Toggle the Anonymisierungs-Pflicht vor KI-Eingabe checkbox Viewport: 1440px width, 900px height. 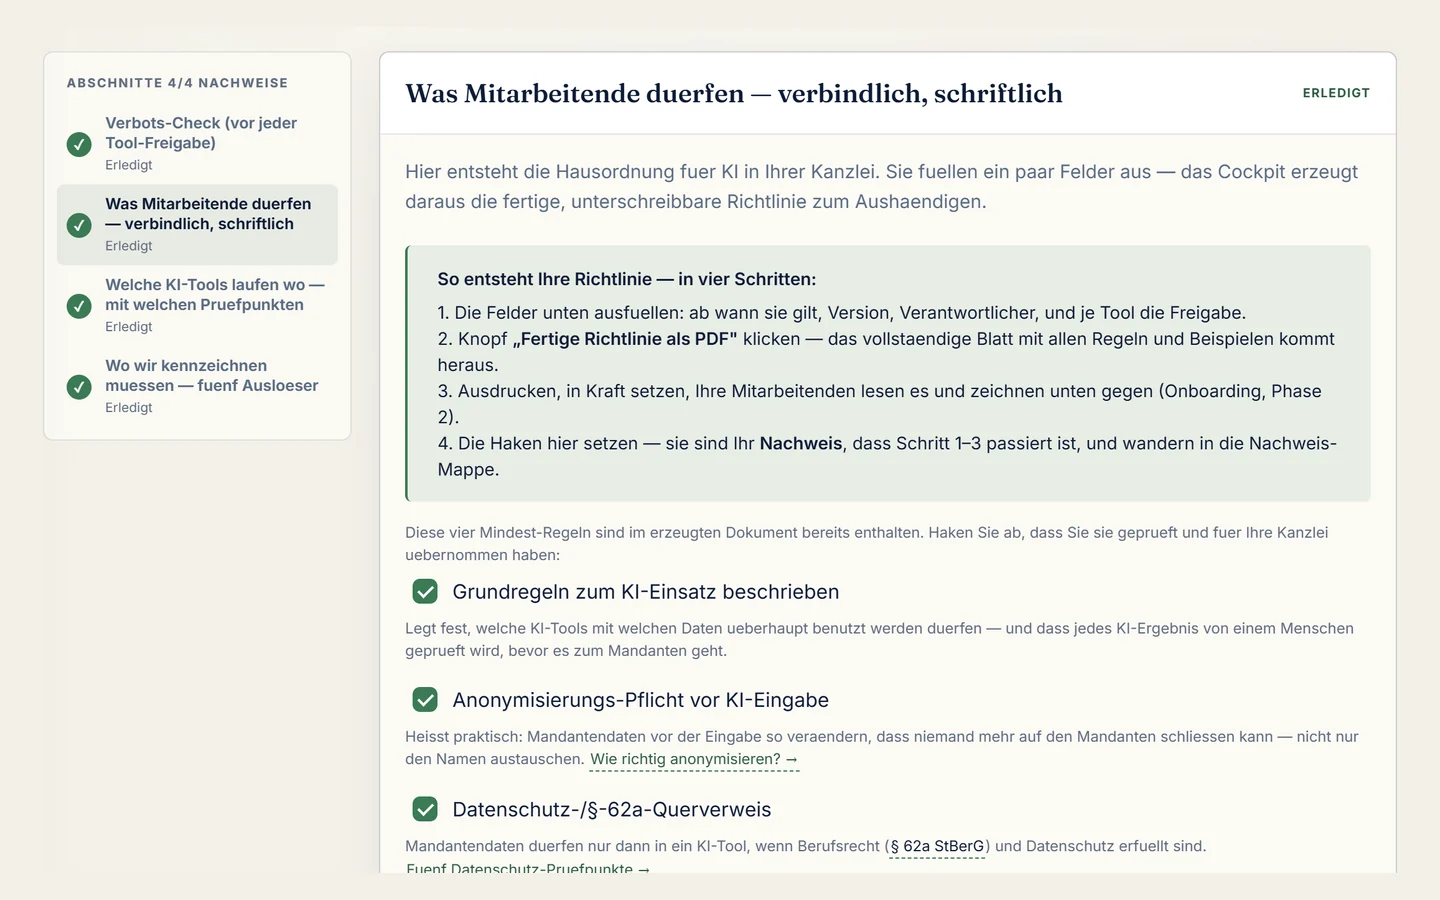[425, 700]
